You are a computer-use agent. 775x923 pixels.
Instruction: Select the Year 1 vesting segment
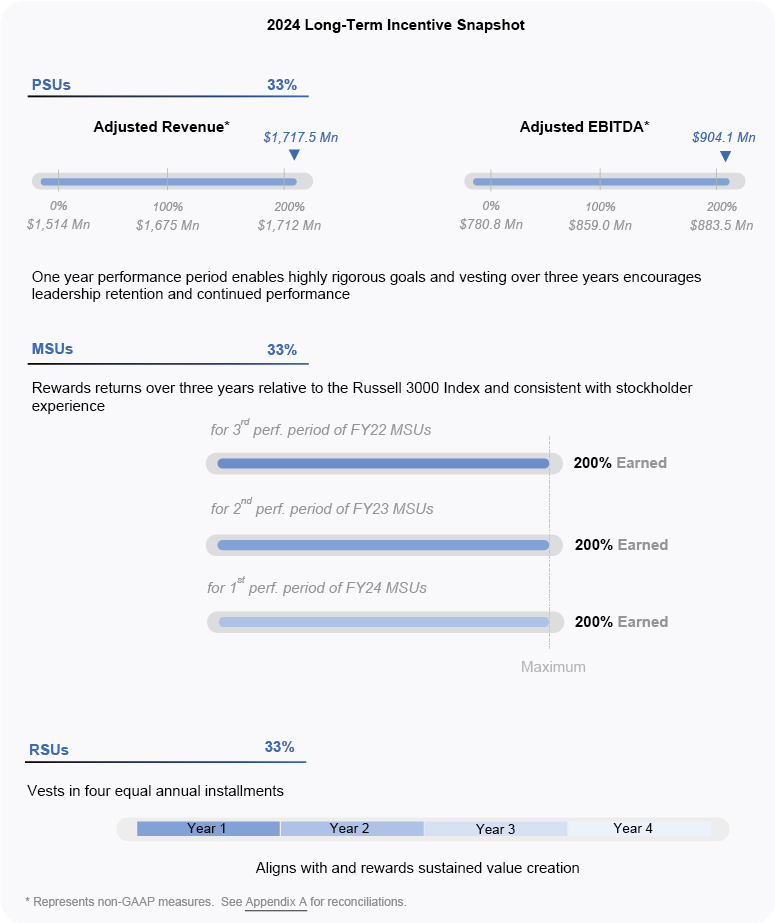point(208,829)
